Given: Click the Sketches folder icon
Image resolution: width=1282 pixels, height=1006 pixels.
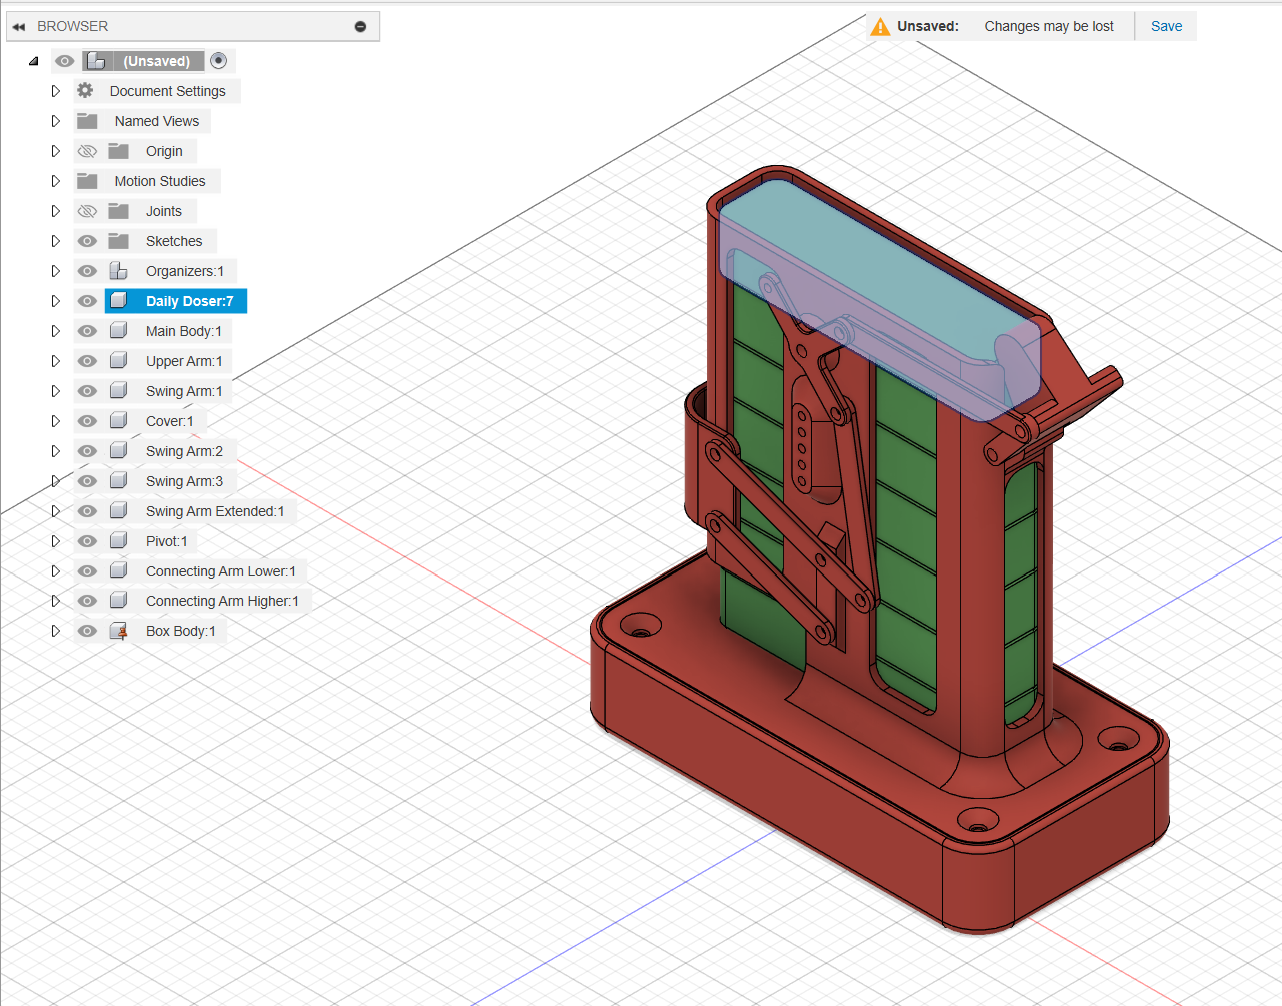Looking at the screenshot, I should 119,241.
